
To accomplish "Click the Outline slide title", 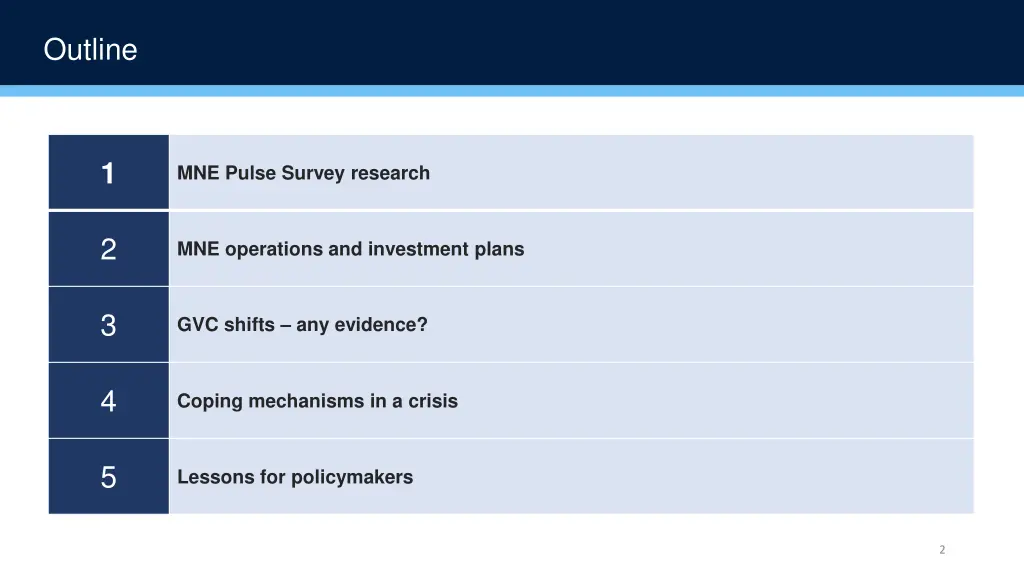I will click(x=90, y=50).
